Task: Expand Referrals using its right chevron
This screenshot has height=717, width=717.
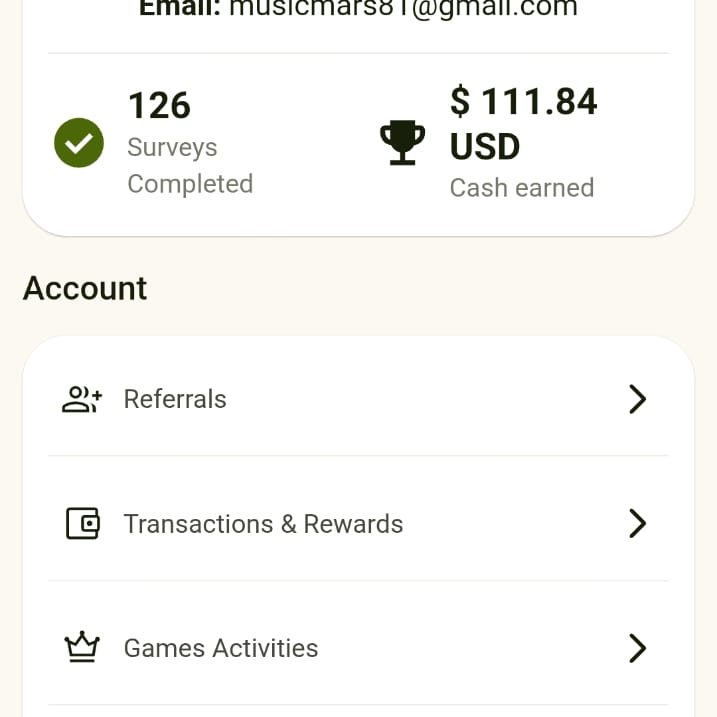Action: pos(637,399)
